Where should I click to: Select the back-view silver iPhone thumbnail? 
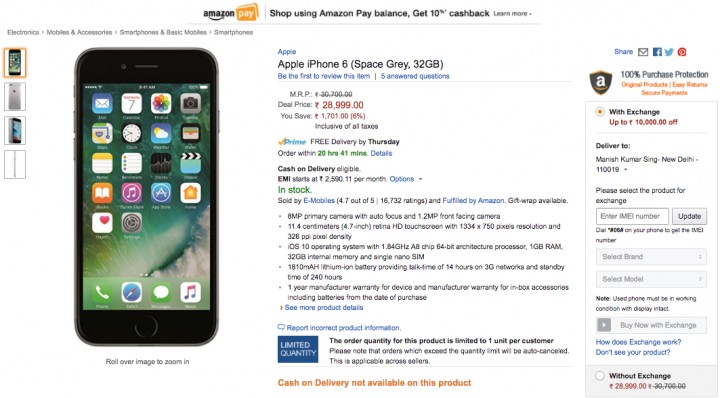tap(15, 96)
